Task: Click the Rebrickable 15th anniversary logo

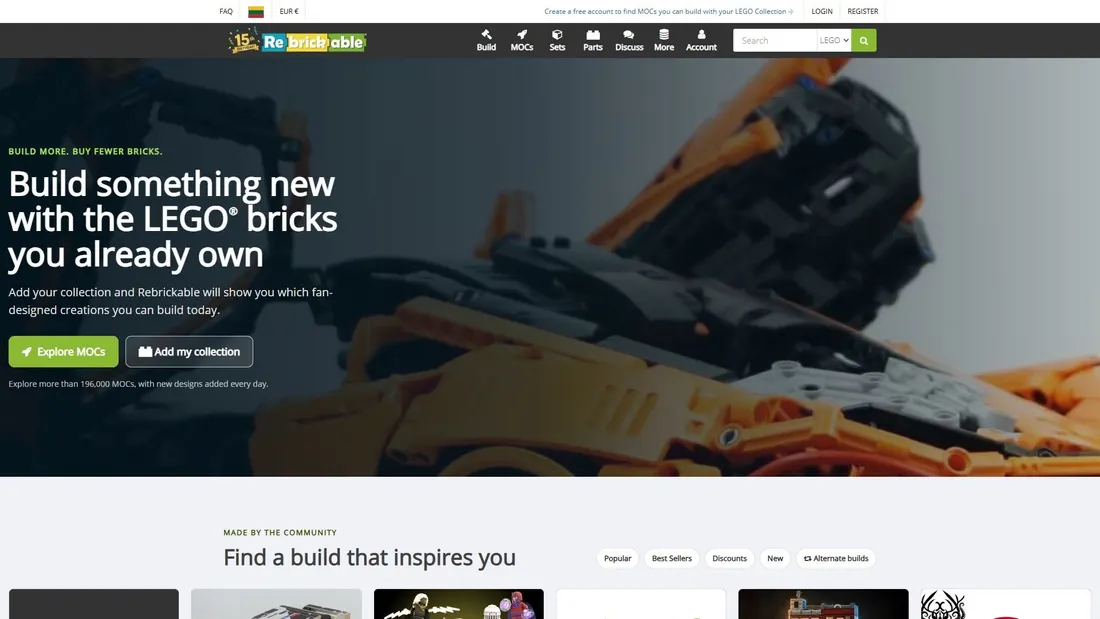Action: click(x=297, y=41)
